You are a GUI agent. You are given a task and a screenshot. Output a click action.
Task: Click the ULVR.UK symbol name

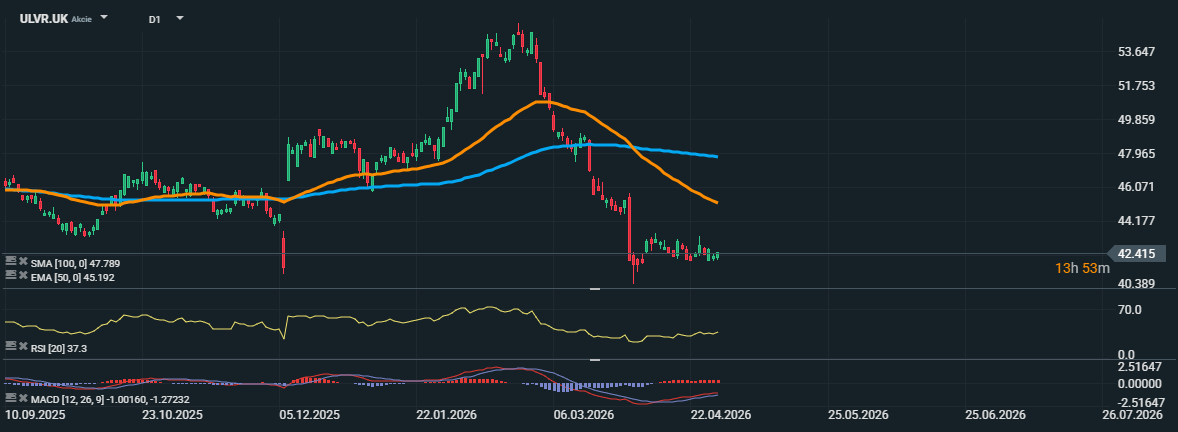44,19
